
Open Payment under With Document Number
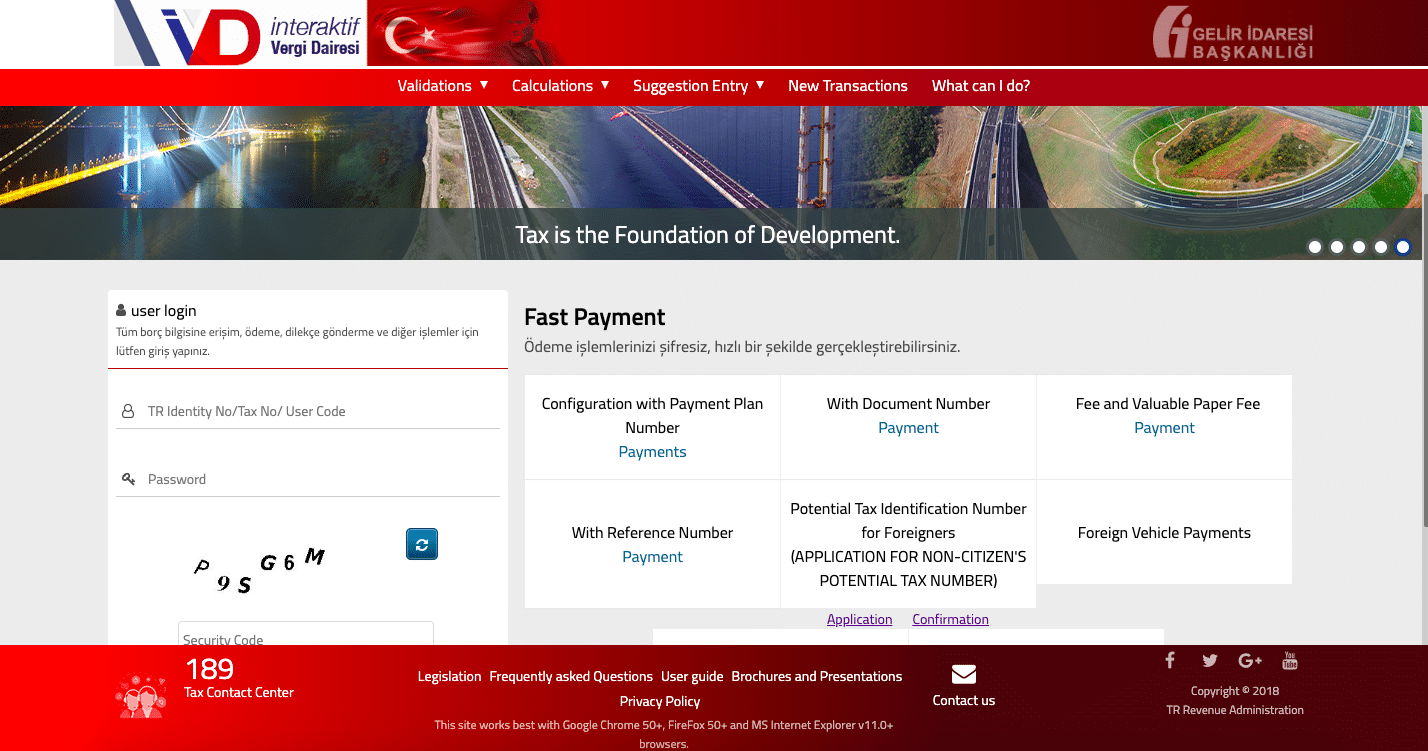click(x=908, y=428)
